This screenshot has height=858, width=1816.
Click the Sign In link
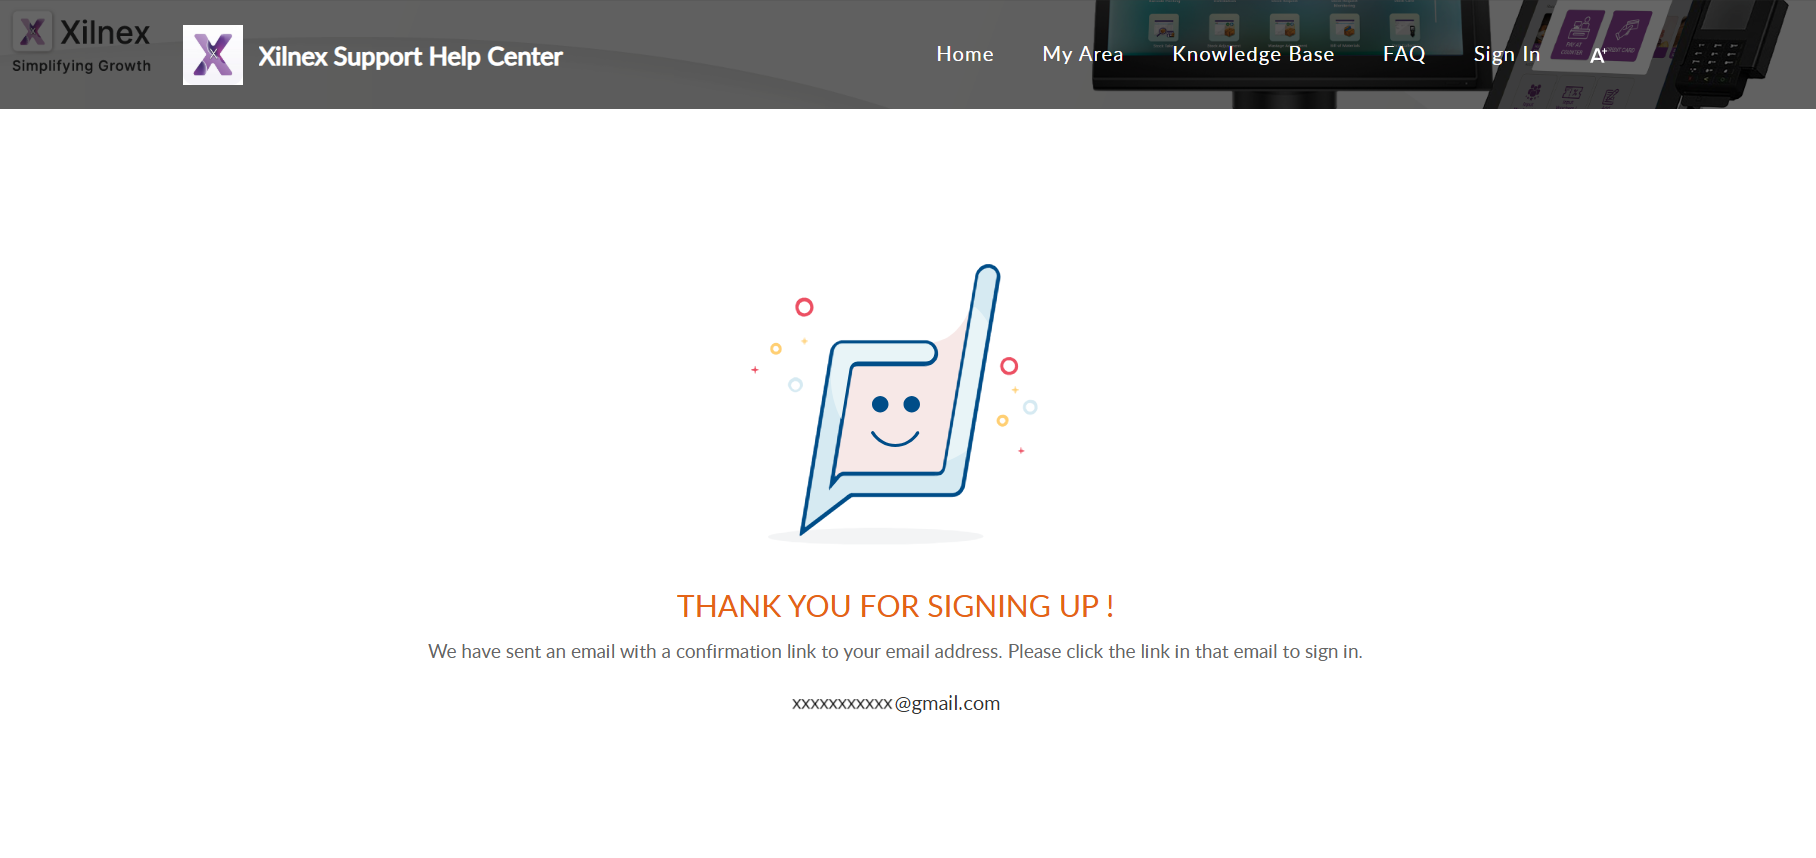tap(1505, 54)
